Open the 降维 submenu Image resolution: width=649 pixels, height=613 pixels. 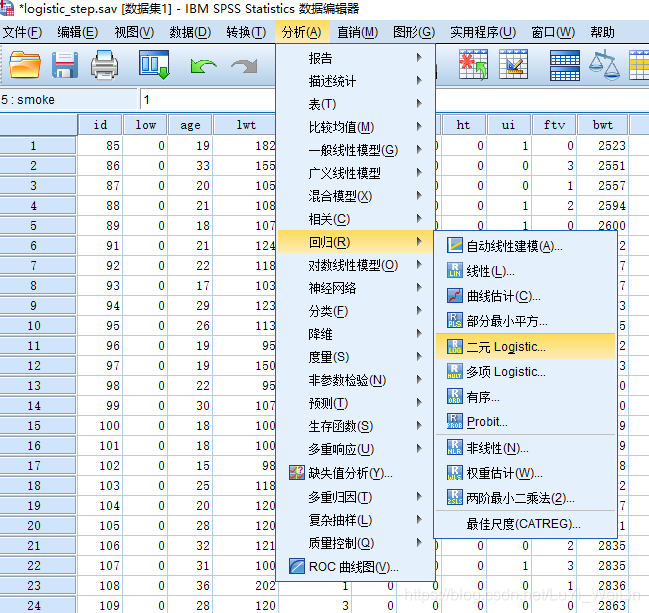point(356,334)
